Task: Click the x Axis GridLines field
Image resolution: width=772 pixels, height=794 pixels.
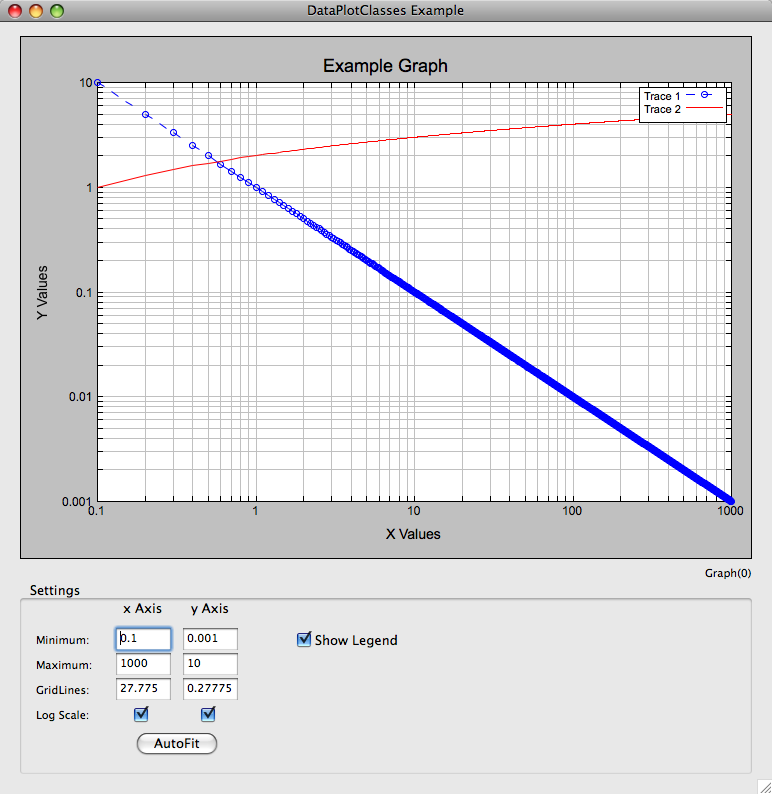Action: 143,689
